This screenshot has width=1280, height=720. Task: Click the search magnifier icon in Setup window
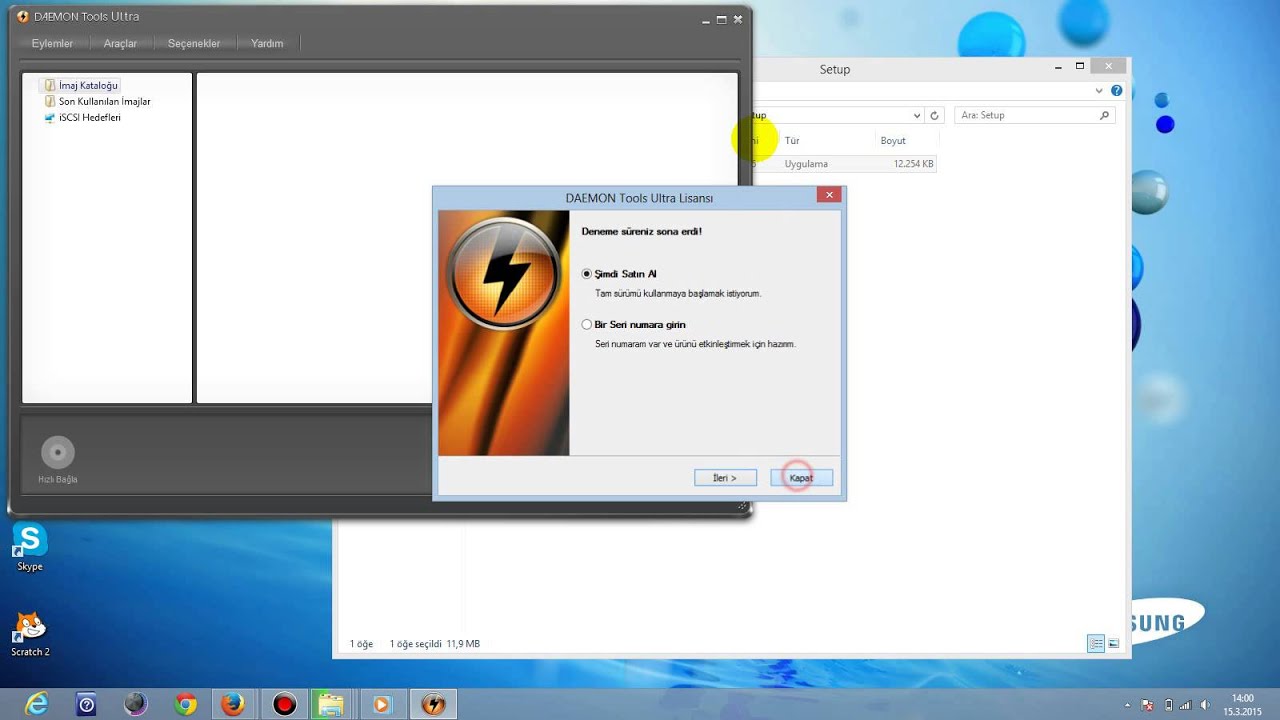pyautogui.click(x=1104, y=115)
